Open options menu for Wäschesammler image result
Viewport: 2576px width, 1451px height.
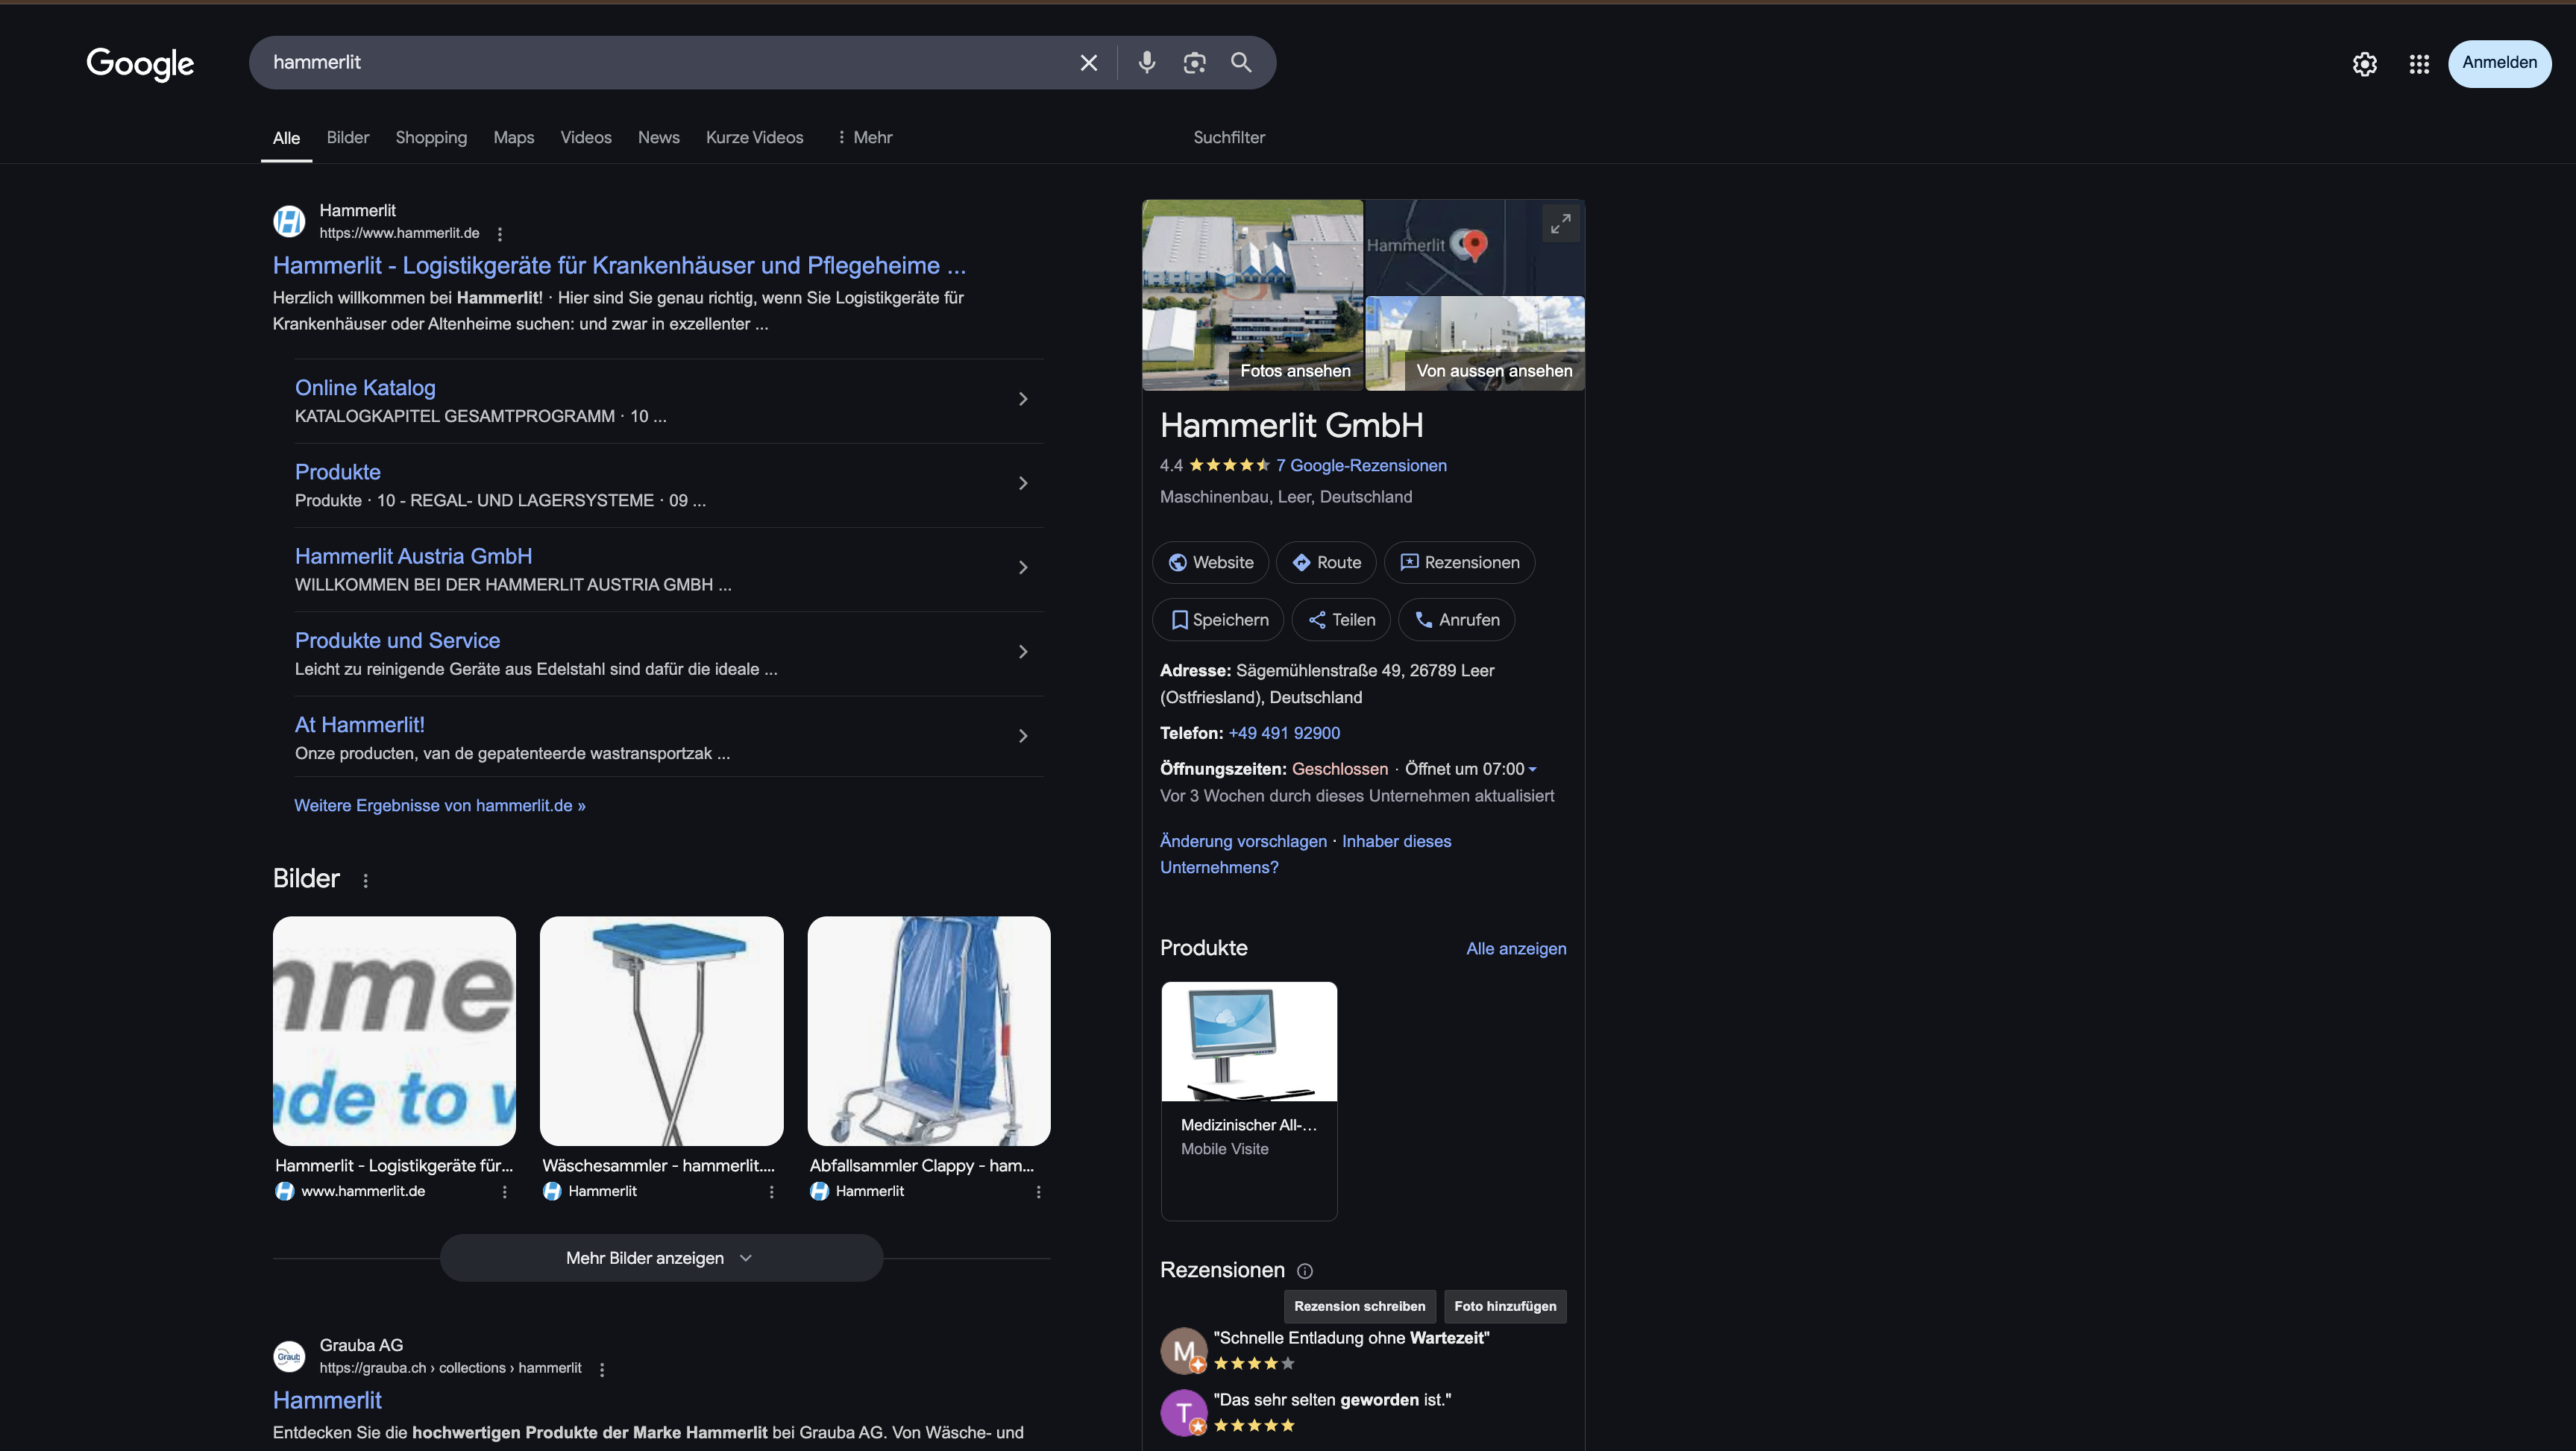[x=771, y=1192]
